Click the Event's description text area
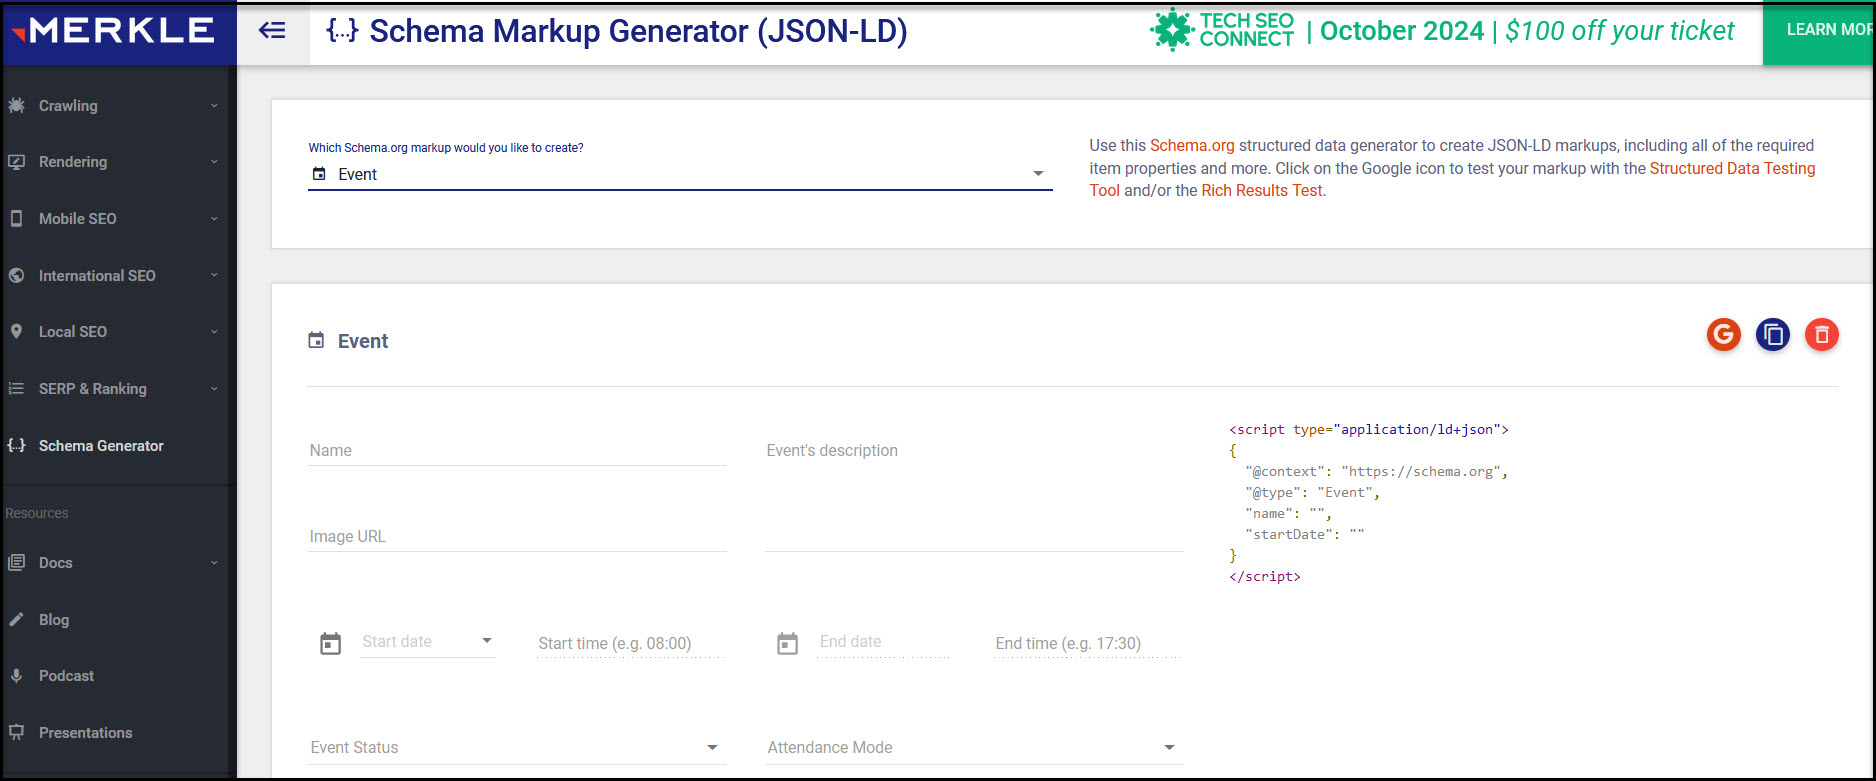Viewport: 1876px width, 781px height. [x=974, y=494]
